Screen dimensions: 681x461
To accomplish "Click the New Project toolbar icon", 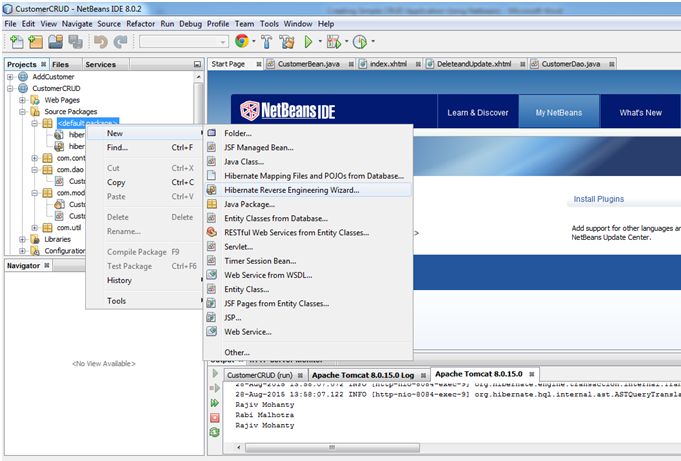I will point(36,42).
